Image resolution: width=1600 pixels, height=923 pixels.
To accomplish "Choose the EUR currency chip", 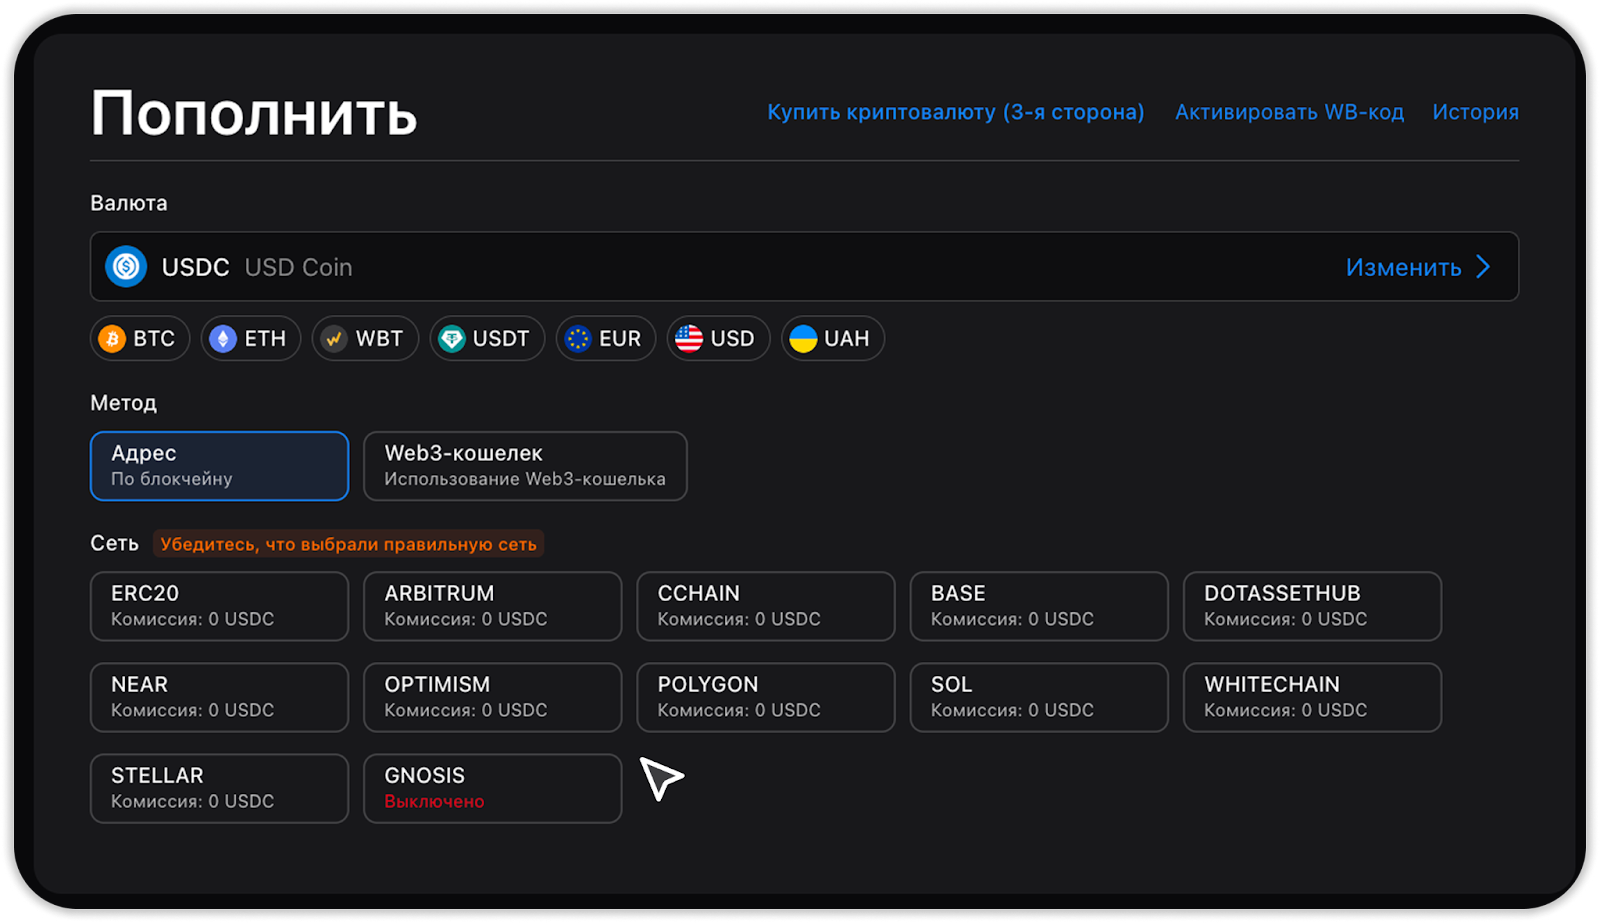I will (x=605, y=339).
